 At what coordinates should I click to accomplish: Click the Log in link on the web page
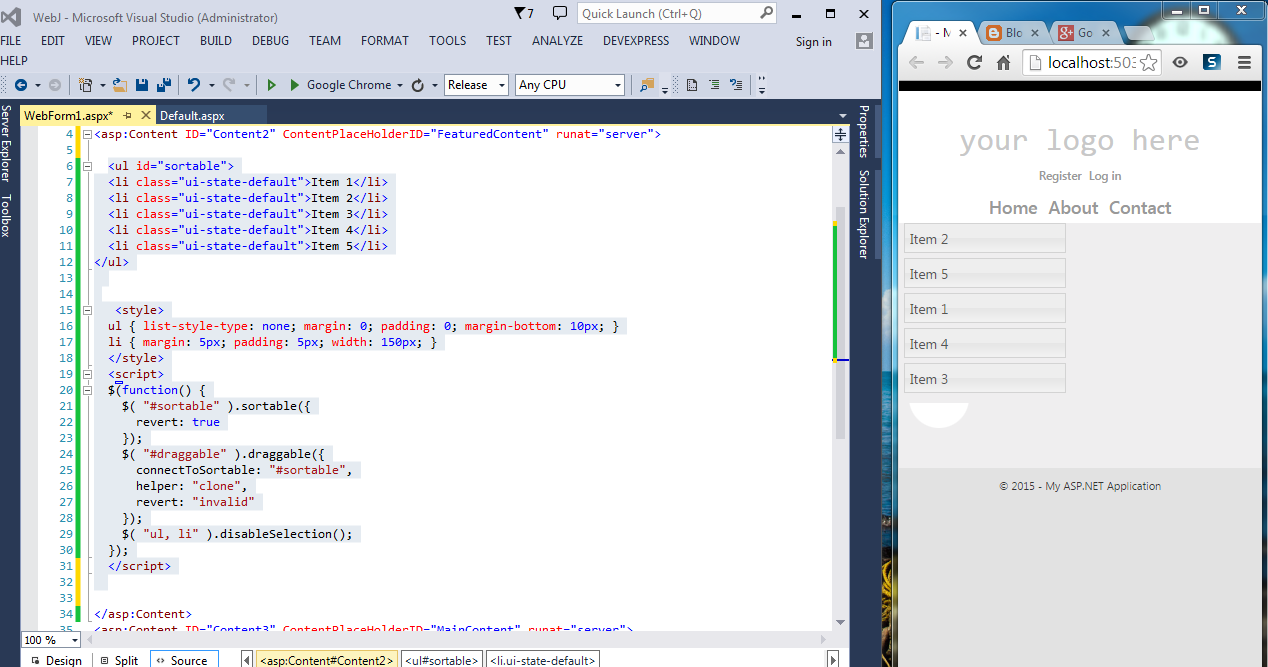click(x=1105, y=176)
